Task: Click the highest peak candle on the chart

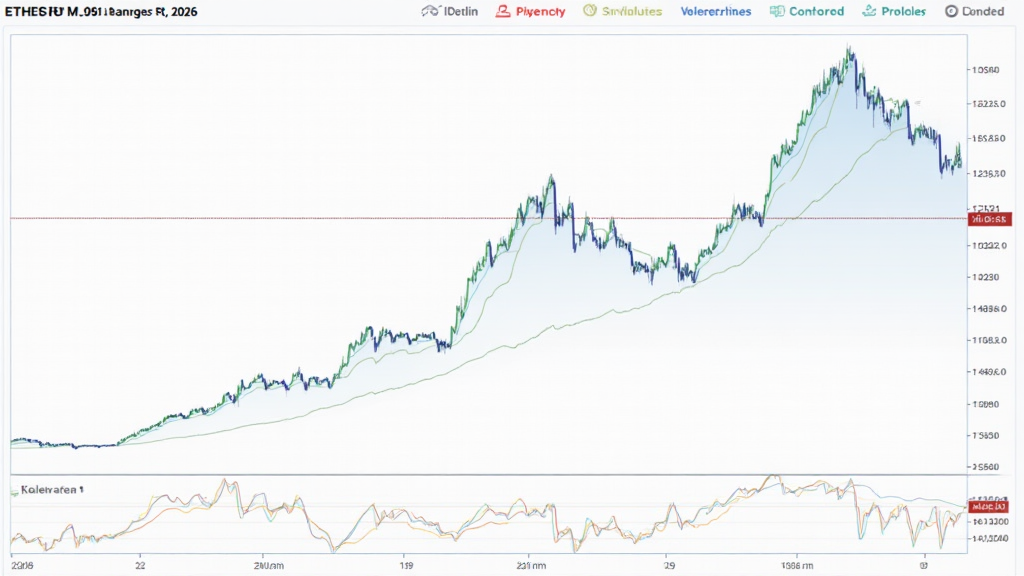Action: 849,50
